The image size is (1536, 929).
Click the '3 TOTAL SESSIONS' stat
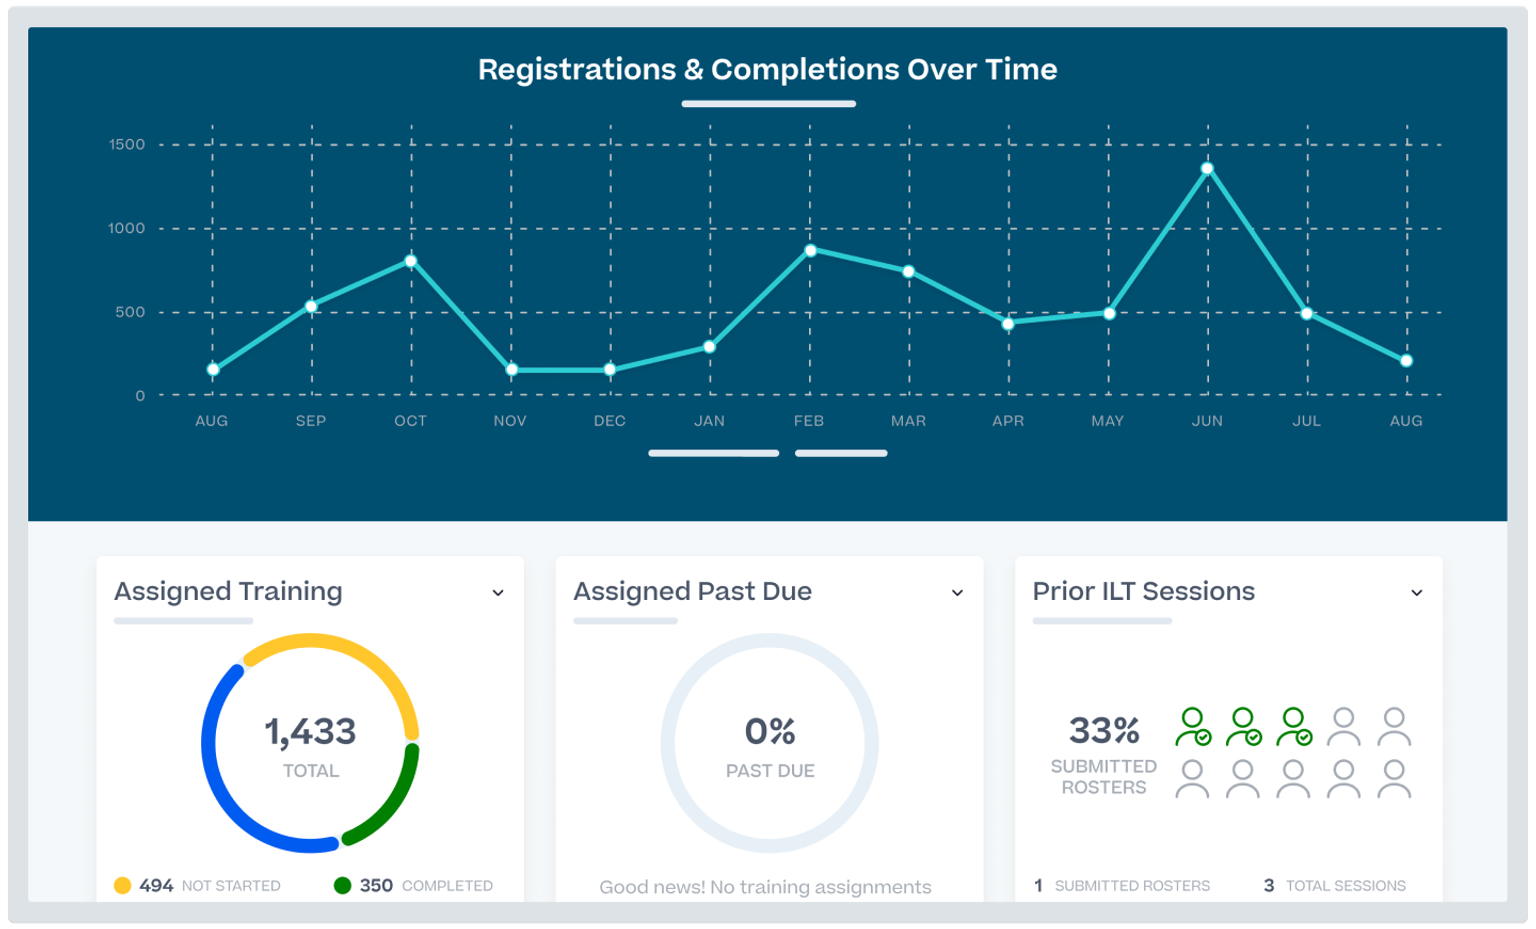click(1335, 886)
